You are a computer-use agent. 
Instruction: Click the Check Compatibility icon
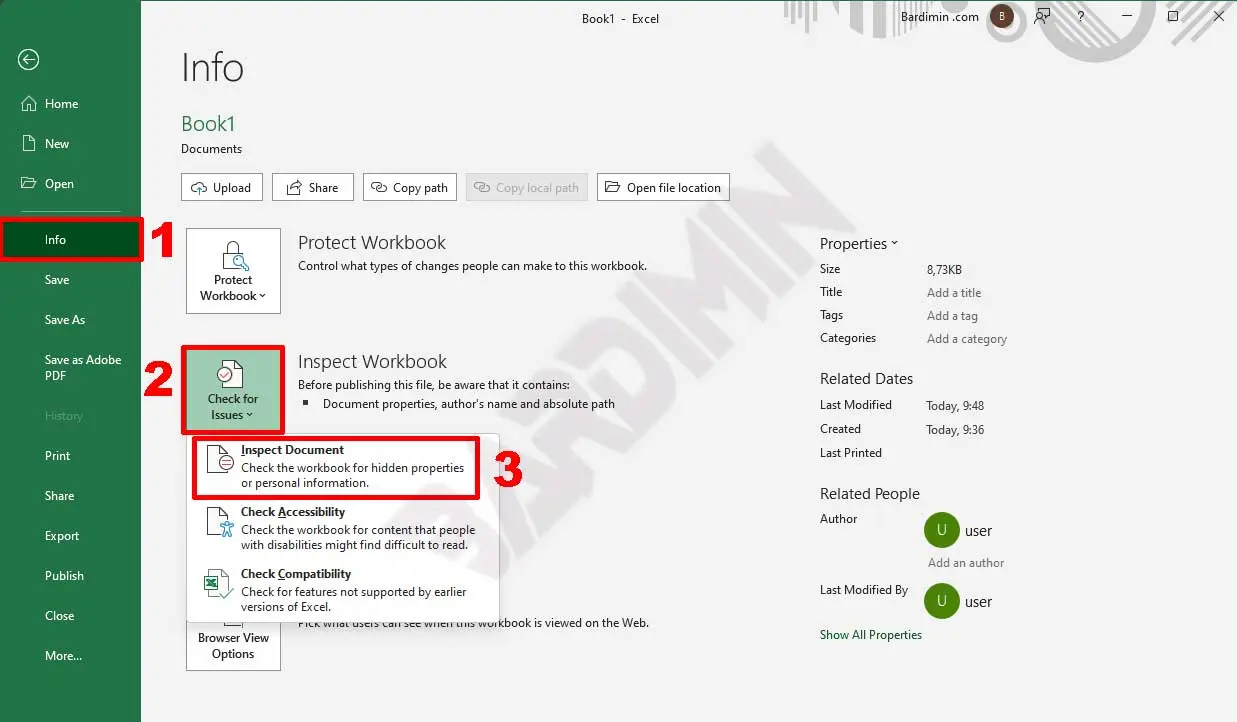point(219,584)
